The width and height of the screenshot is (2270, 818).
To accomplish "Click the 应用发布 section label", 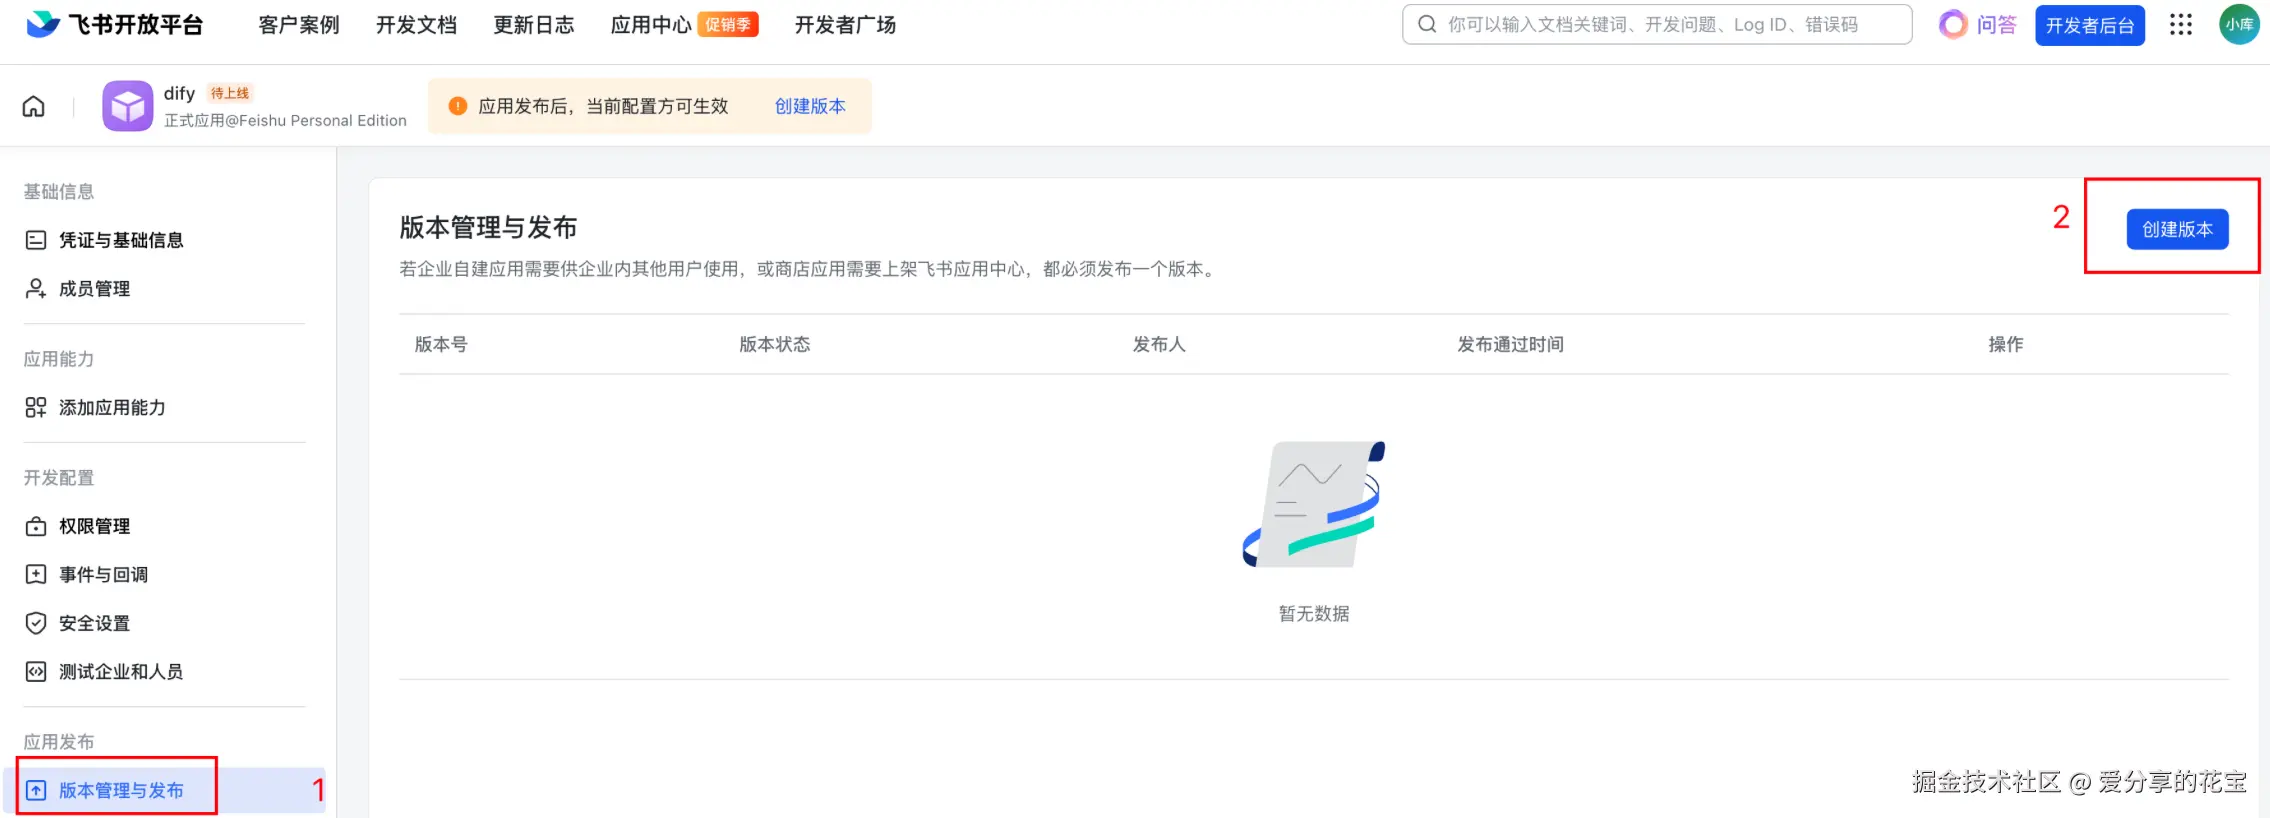I will pos(59,741).
